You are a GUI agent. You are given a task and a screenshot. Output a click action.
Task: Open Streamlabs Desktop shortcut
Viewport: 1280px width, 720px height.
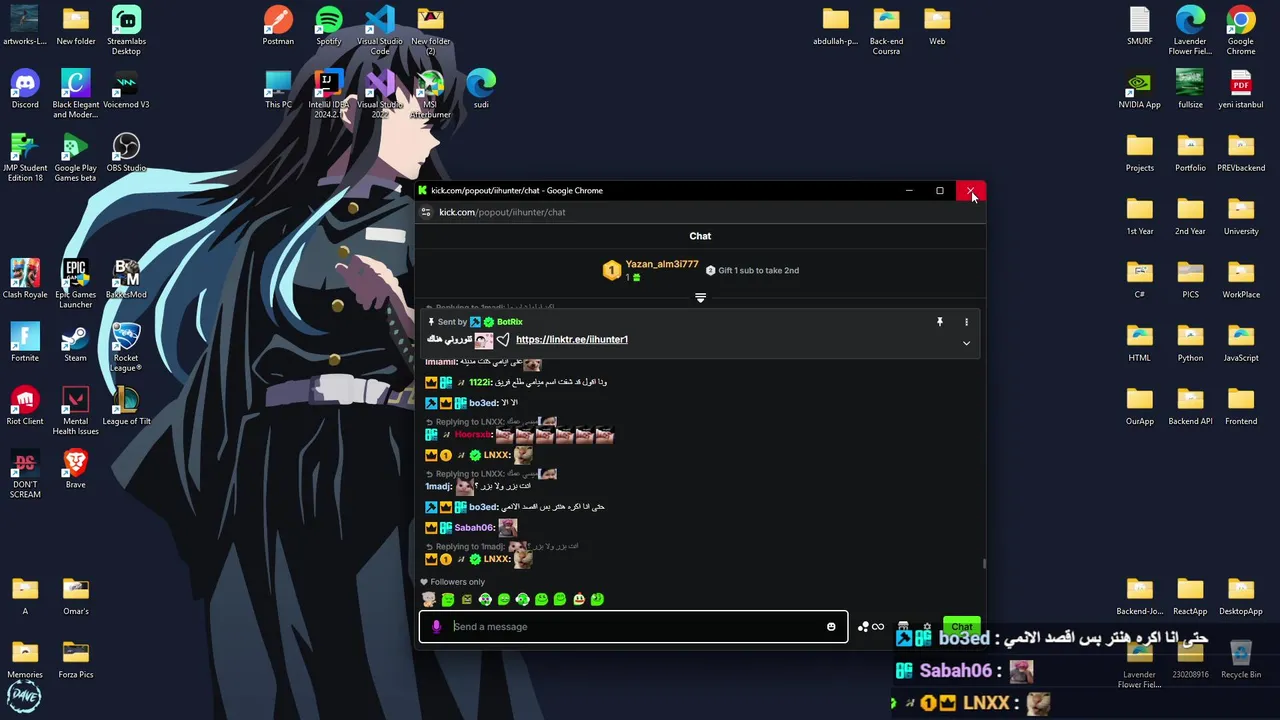pos(126,30)
